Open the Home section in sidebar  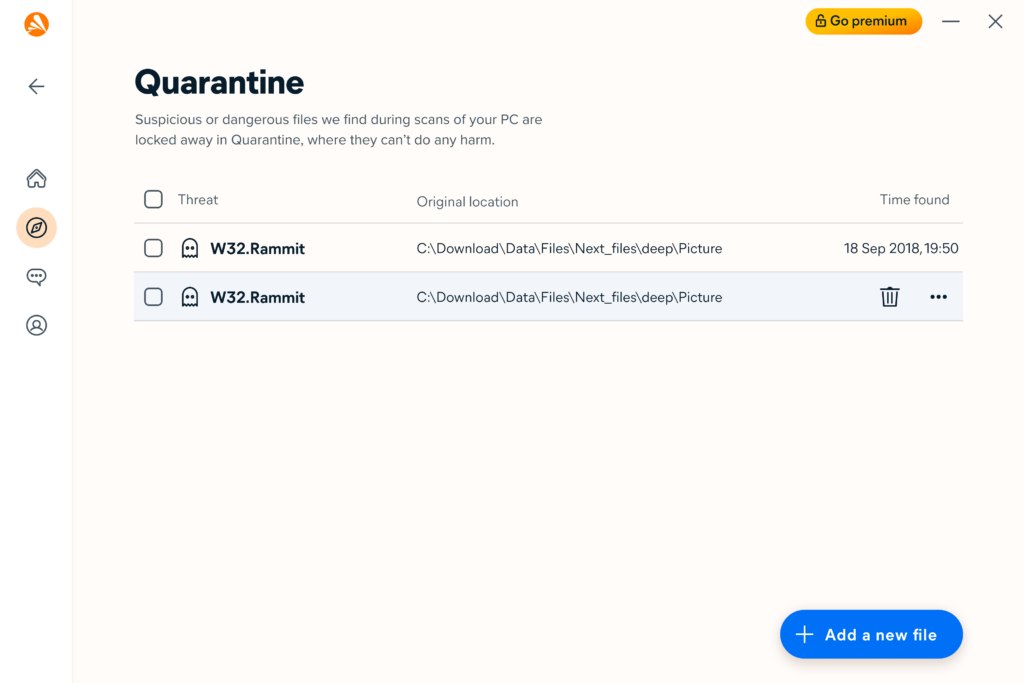[37, 178]
